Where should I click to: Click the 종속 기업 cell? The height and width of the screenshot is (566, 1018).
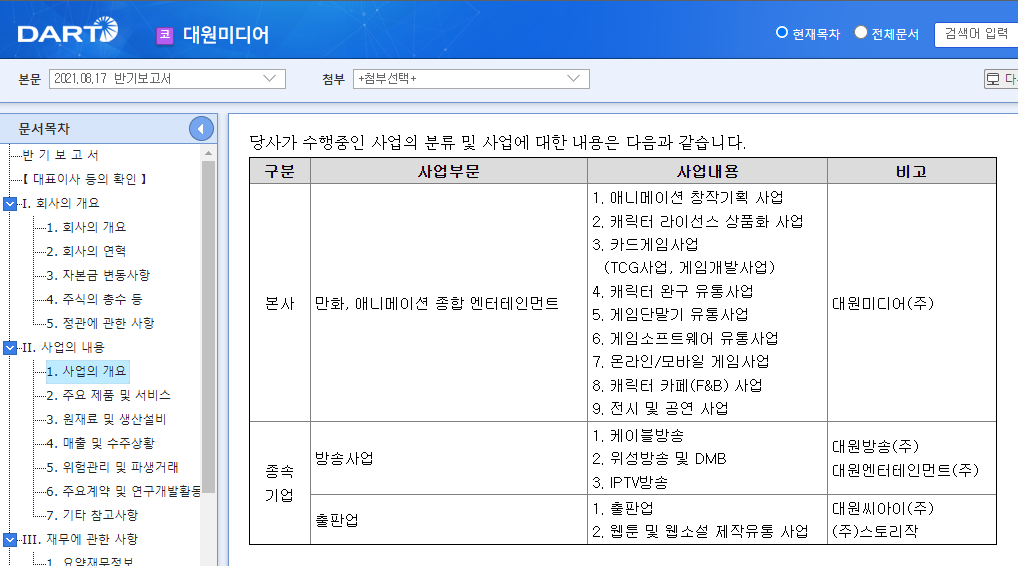(280, 483)
